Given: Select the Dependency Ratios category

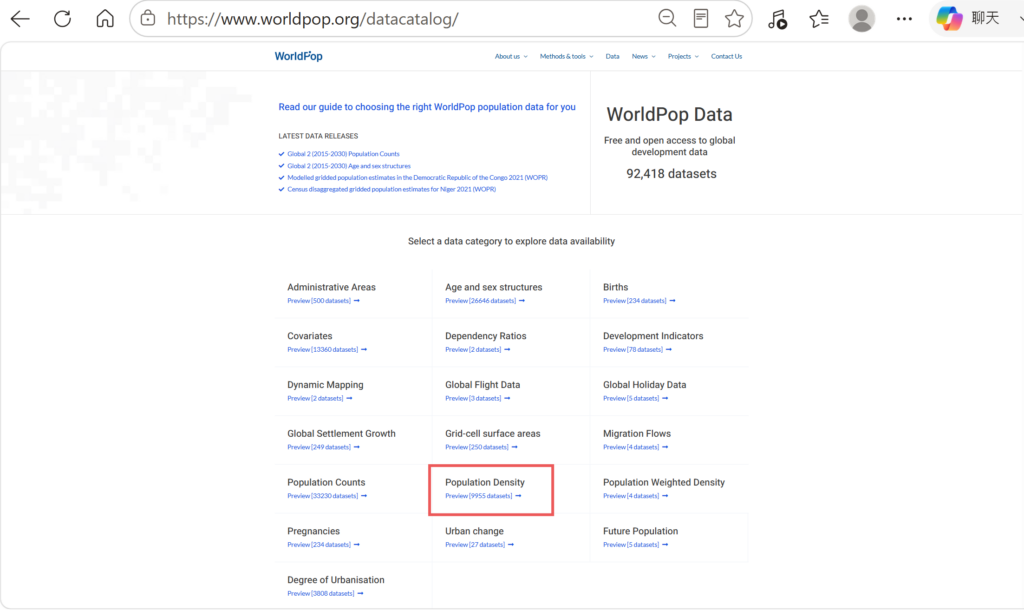Looking at the screenshot, I should point(486,336).
